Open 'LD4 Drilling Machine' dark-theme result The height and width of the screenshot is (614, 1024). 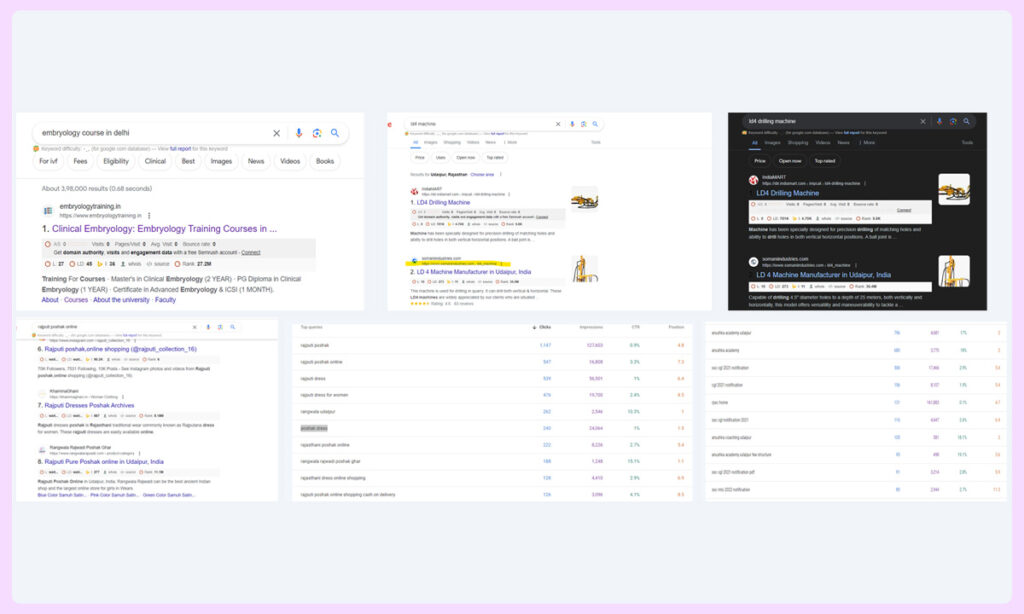point(788,193)
